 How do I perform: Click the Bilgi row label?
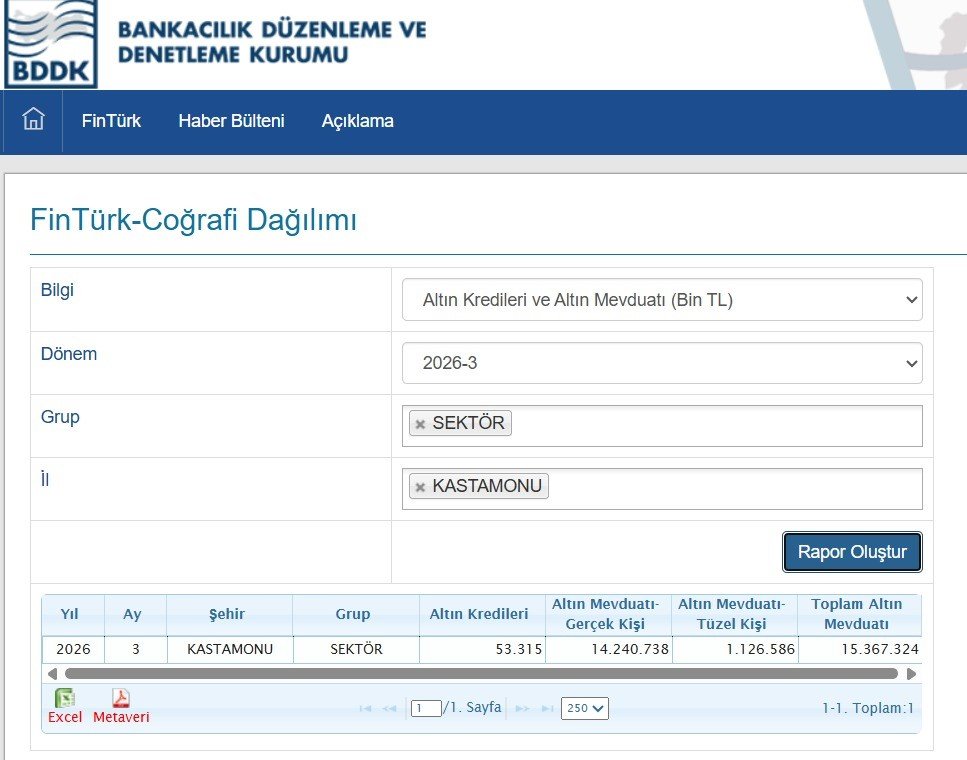[57, 290]
